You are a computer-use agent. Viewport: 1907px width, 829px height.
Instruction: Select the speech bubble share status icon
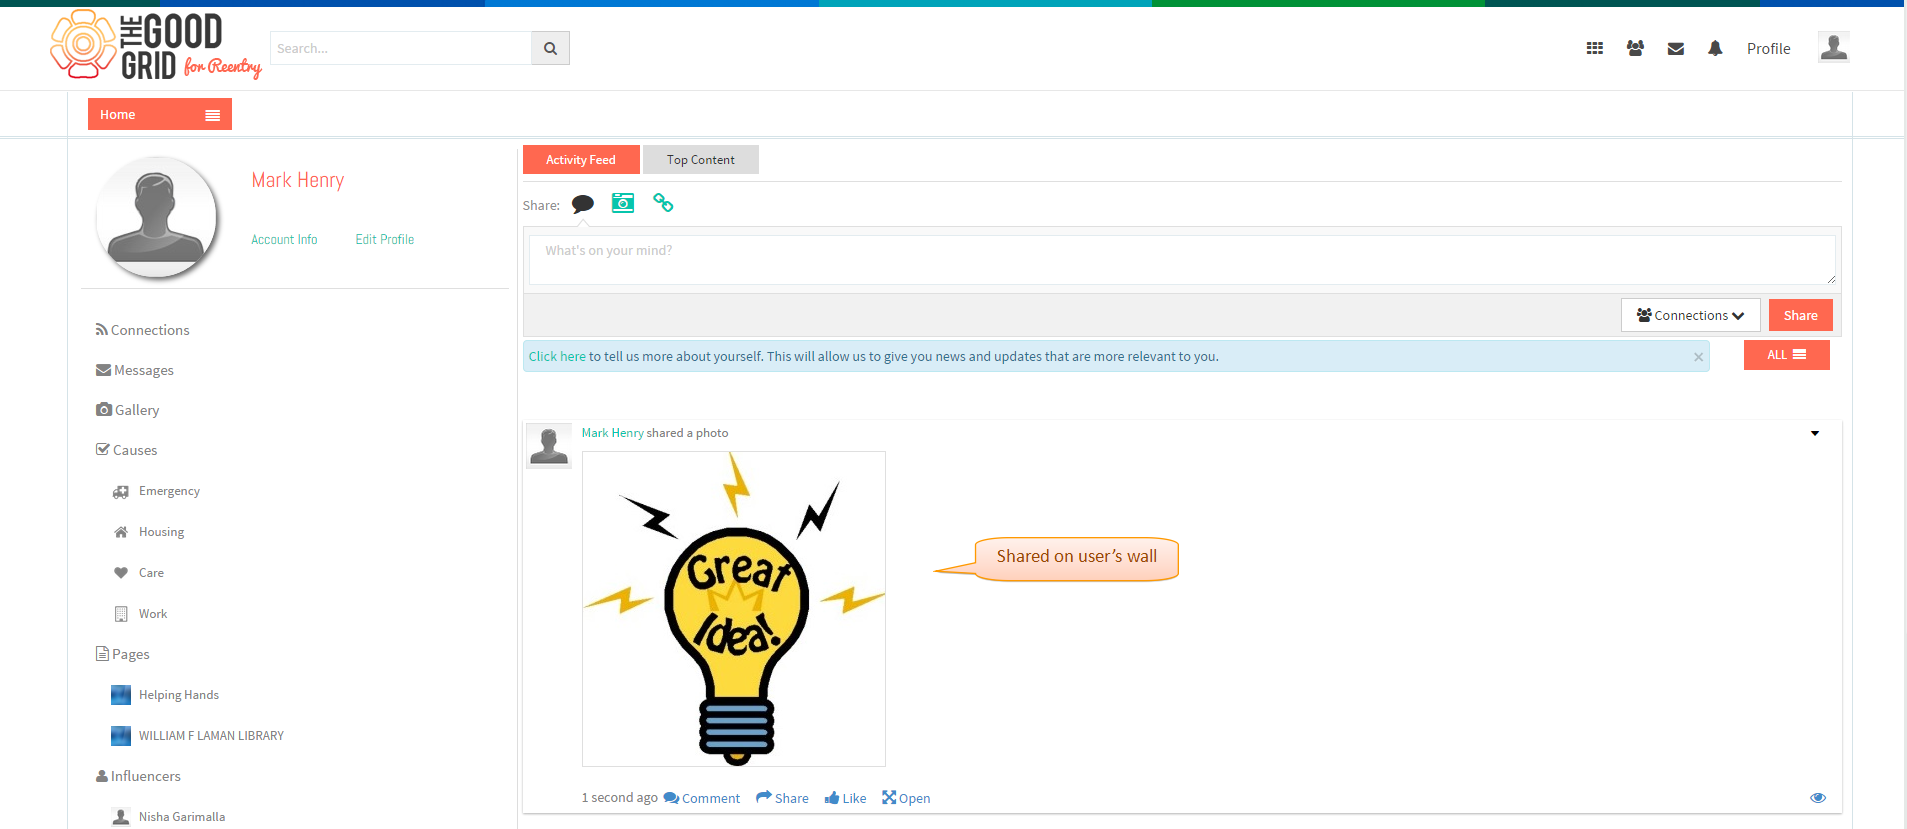click(583, 204)
